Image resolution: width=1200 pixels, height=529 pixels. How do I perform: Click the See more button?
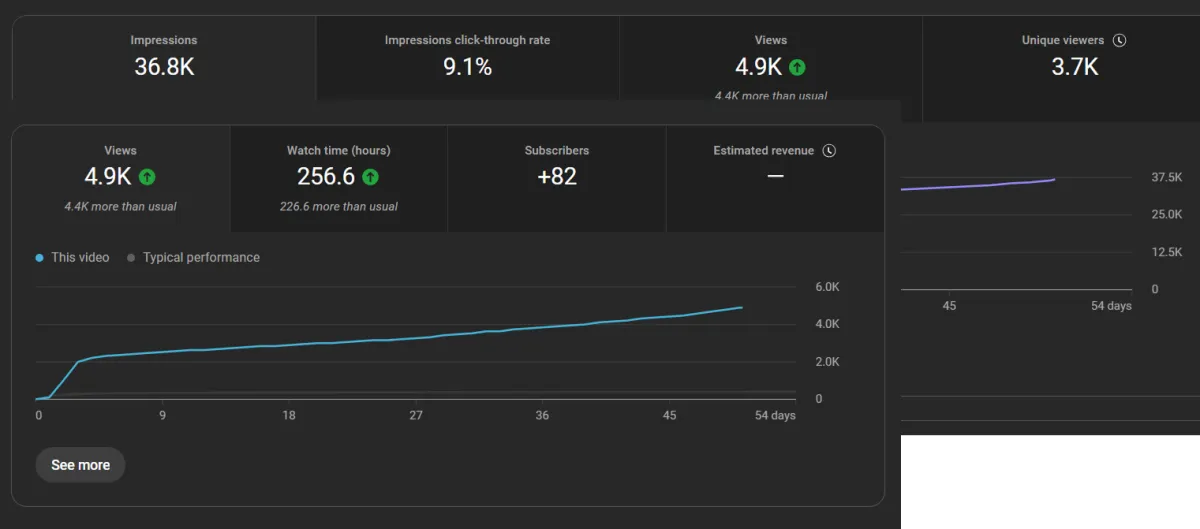tap(80, 465)
